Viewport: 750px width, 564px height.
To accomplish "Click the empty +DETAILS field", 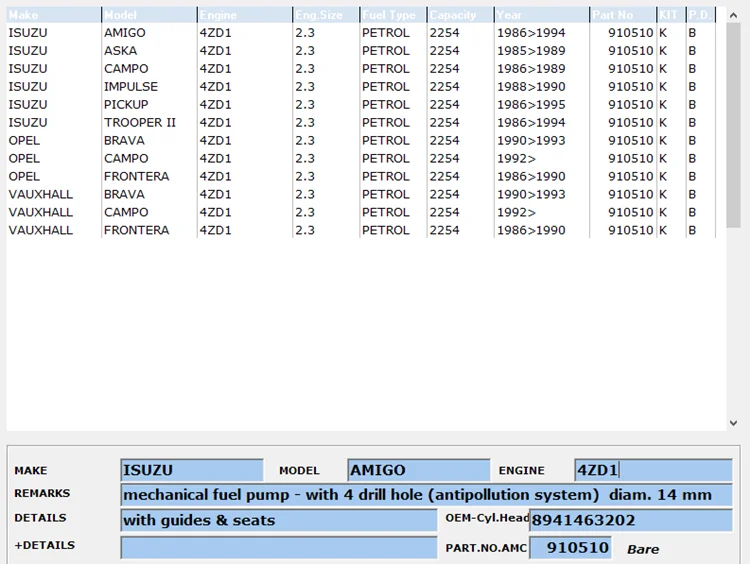I will tap(278, 547).
